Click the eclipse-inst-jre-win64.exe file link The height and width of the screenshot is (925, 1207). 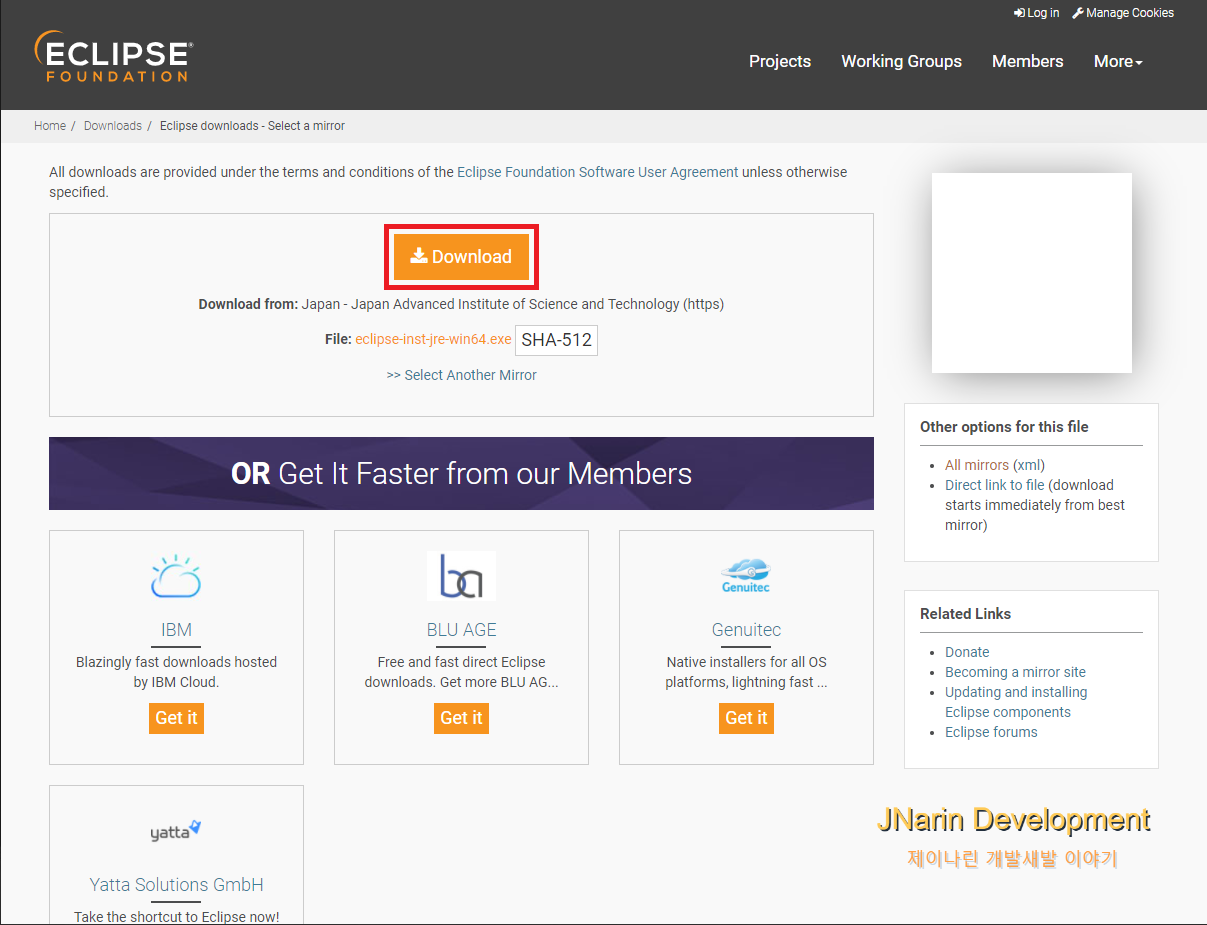coord(433,339)
